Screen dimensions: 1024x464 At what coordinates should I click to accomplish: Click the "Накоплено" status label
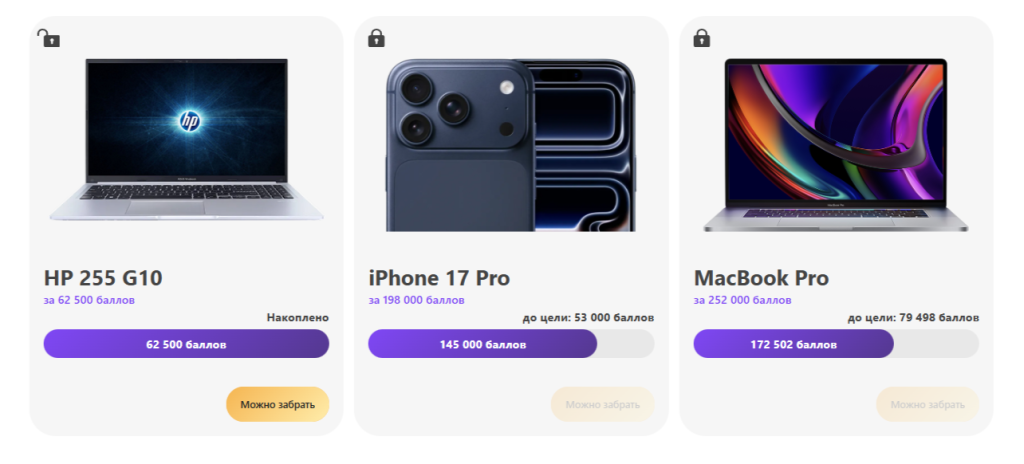pyautogui.click(x=297, y=318)
